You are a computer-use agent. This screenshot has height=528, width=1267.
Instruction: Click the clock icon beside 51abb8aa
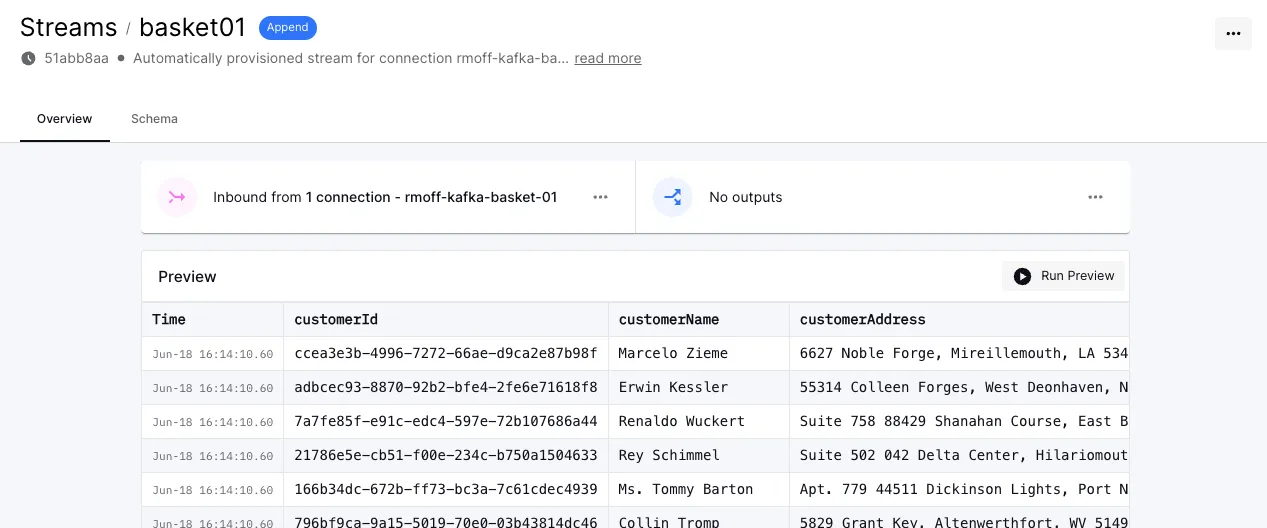(28, 58)
